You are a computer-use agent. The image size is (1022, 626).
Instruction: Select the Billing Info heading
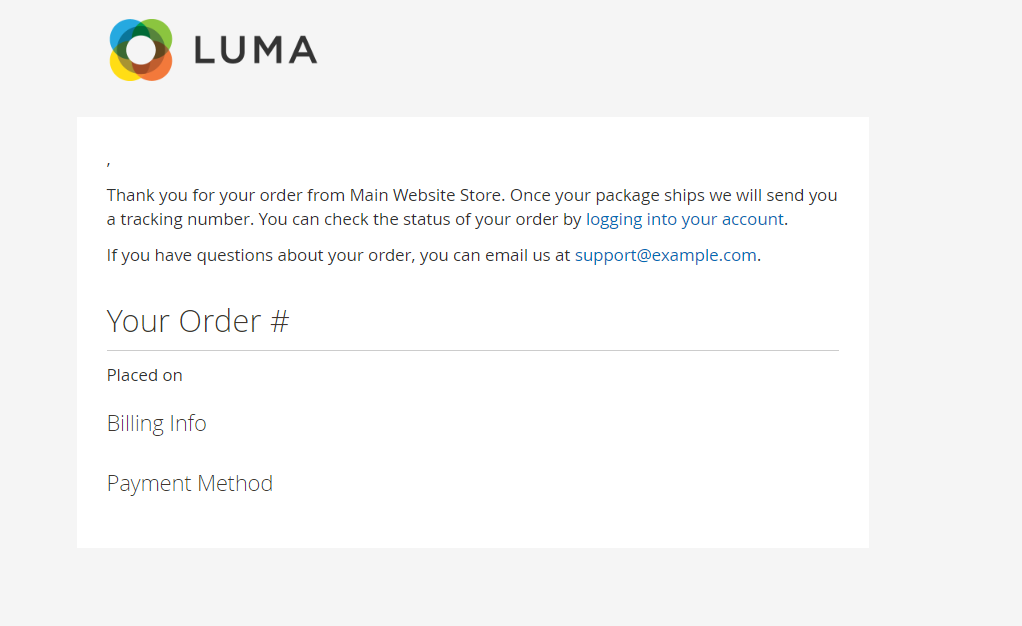[x=156, y=423]
